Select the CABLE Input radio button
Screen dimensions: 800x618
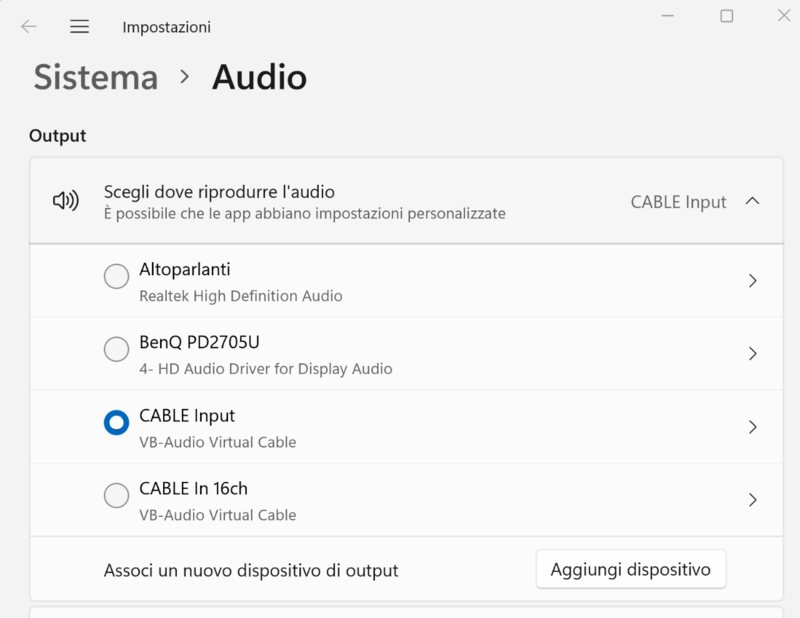(116, 423)
